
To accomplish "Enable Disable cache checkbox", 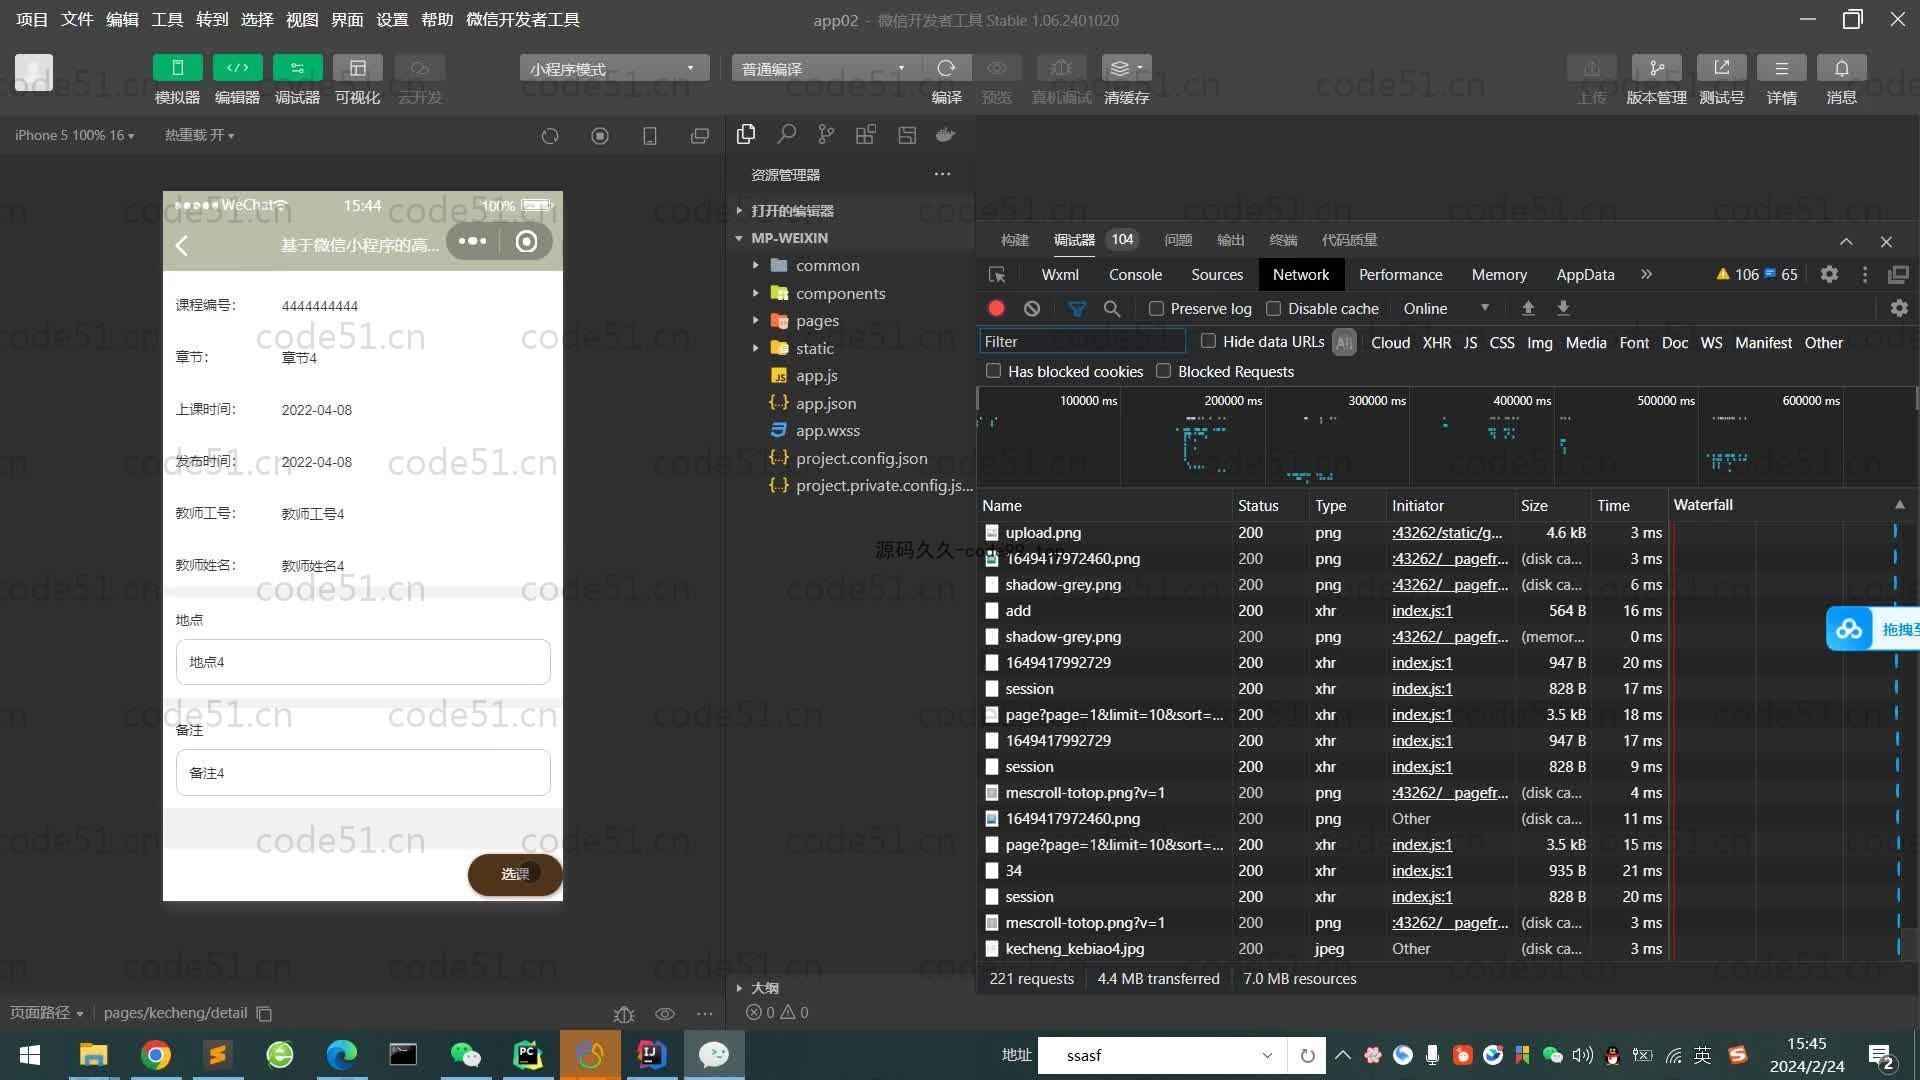I will click(1274, 309).
